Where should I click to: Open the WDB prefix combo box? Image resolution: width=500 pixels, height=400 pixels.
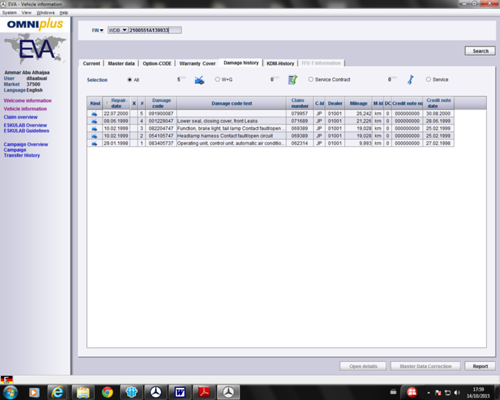[x=118, y=30]
